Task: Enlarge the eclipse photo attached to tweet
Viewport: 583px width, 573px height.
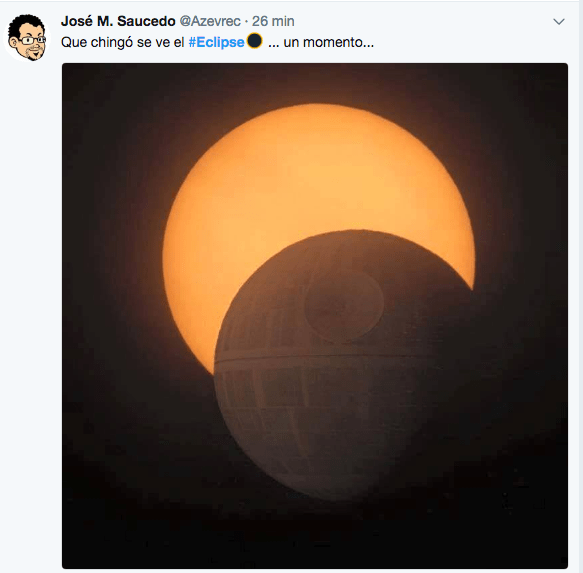Action: pos(315,316)
